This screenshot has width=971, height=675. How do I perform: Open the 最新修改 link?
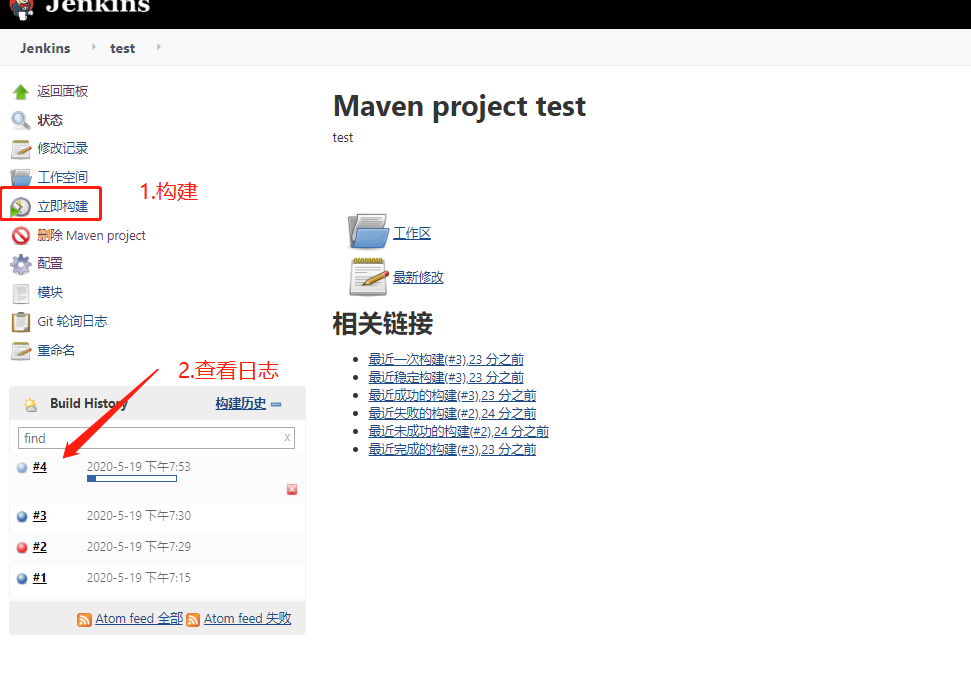[x=418, y=277]
